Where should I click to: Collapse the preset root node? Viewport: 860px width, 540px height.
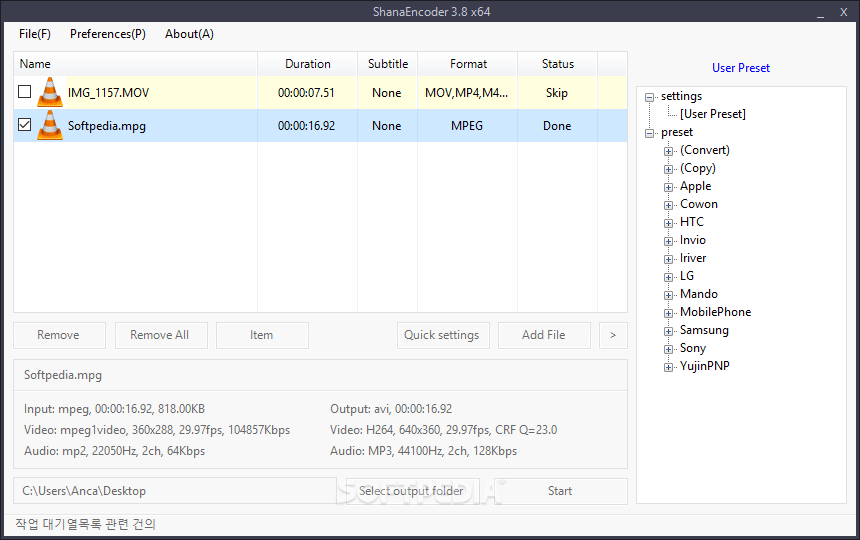pos(649,133)
